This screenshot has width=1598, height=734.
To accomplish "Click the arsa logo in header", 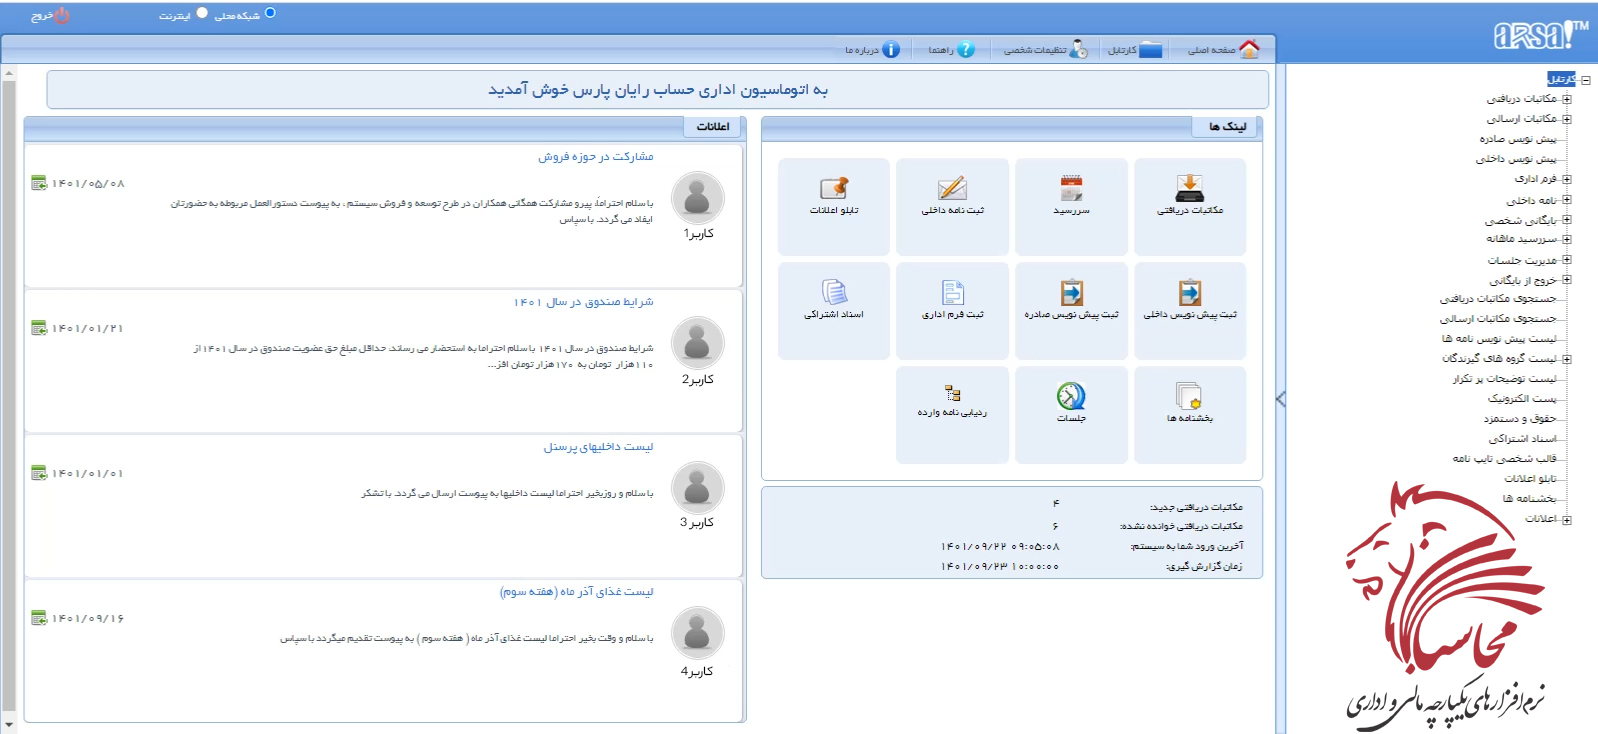I will [1540, 35].
